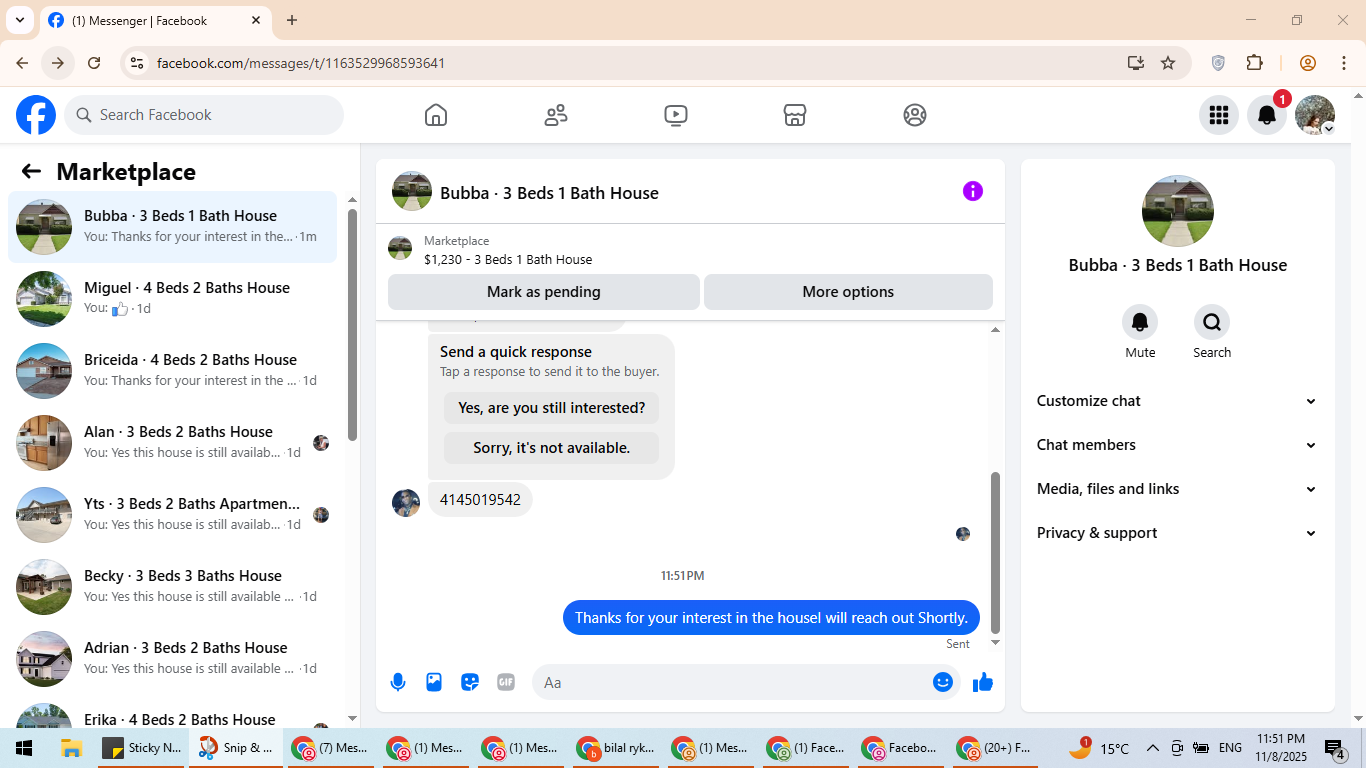Viewport: 1366px width, 768px height.
Task: Open the Becky 3 Beds 3 Baths conversation
Action: point(172,587)
